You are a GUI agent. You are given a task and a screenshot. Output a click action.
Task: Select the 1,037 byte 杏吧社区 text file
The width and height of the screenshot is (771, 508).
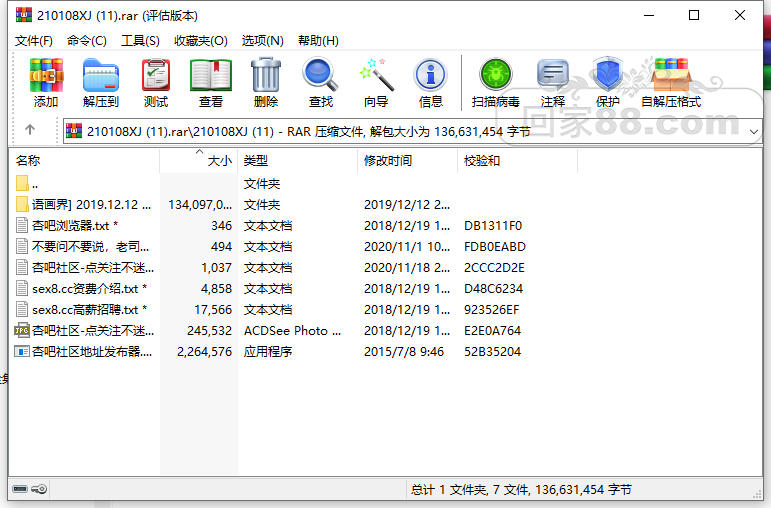[93, 268]
